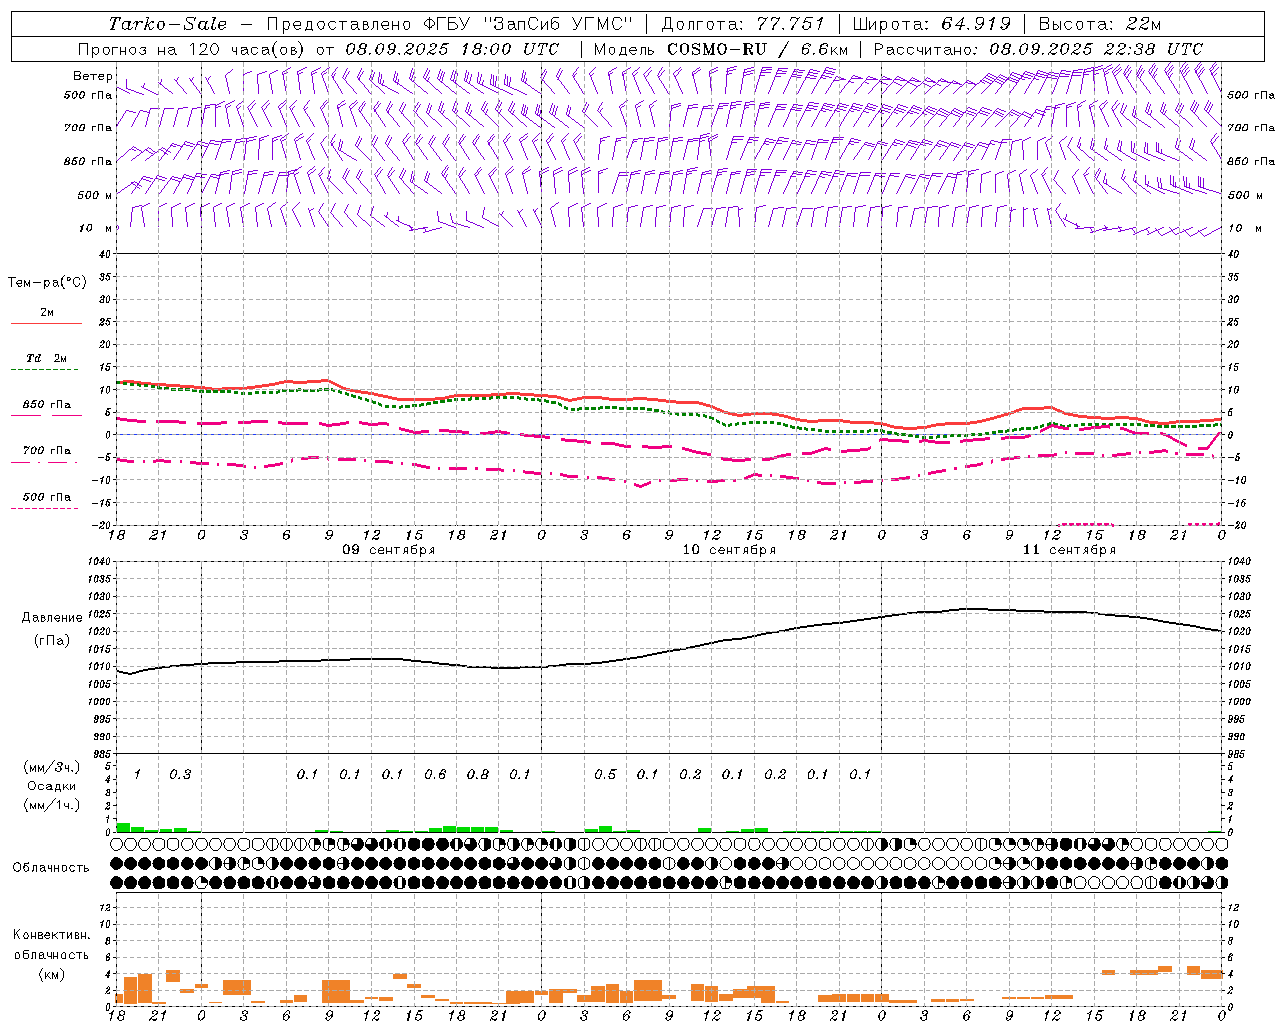The image size is (1280, 1024).
Task: Click the 3-hour precipitation value "0.8"
Action: (478, 774)
